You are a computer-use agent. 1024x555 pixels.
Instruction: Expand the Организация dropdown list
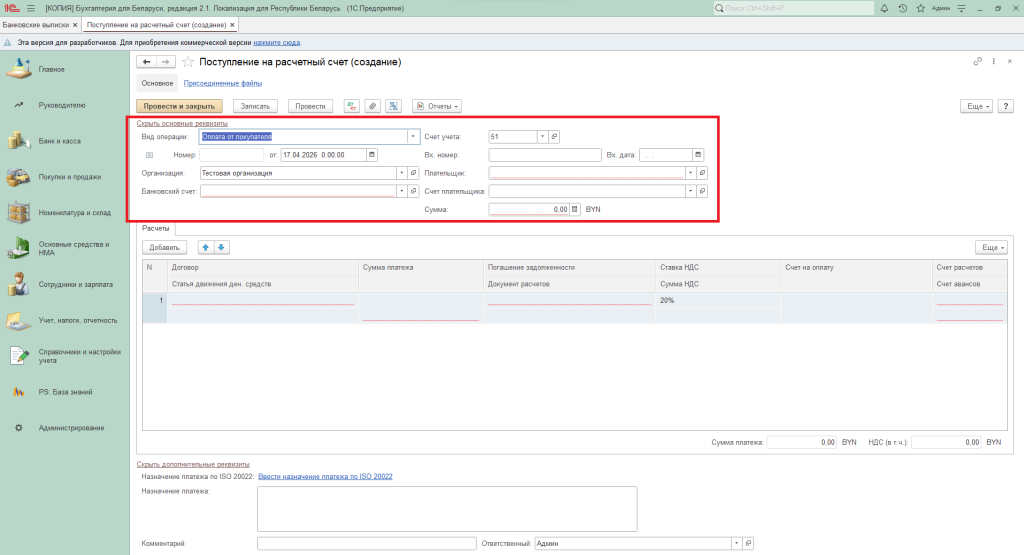(x=402, y=173)
